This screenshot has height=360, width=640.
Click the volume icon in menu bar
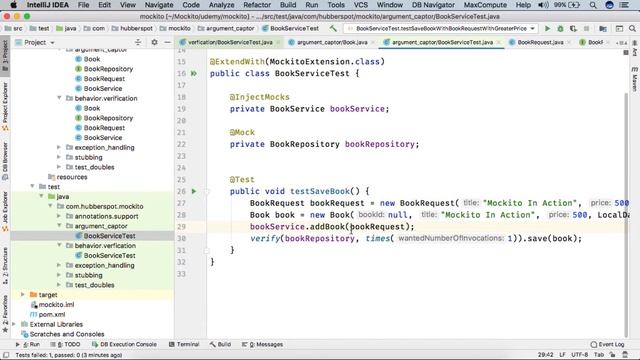coord(543,5)
